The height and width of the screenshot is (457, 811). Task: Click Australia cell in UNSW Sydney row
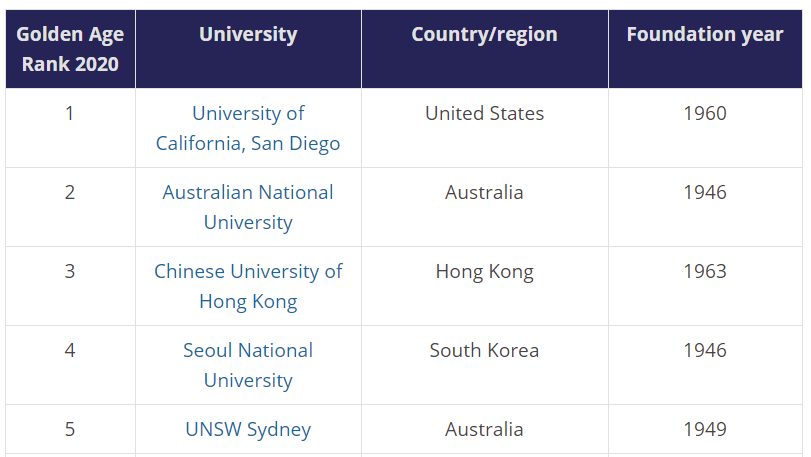coord(484,429)
